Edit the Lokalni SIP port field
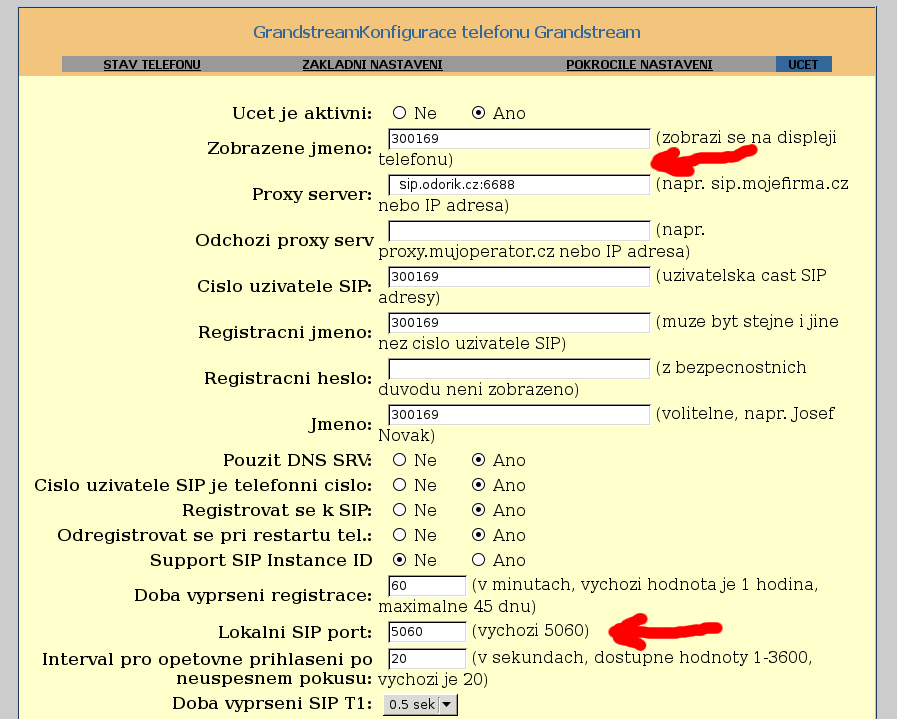Screen dimensions: 897x719 coord(427,632)
